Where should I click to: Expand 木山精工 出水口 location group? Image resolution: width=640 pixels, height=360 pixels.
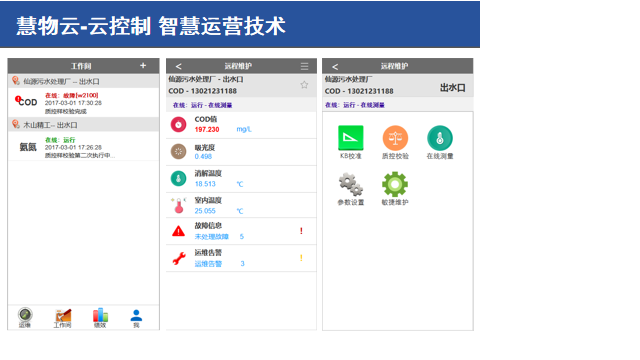[83, 124]
